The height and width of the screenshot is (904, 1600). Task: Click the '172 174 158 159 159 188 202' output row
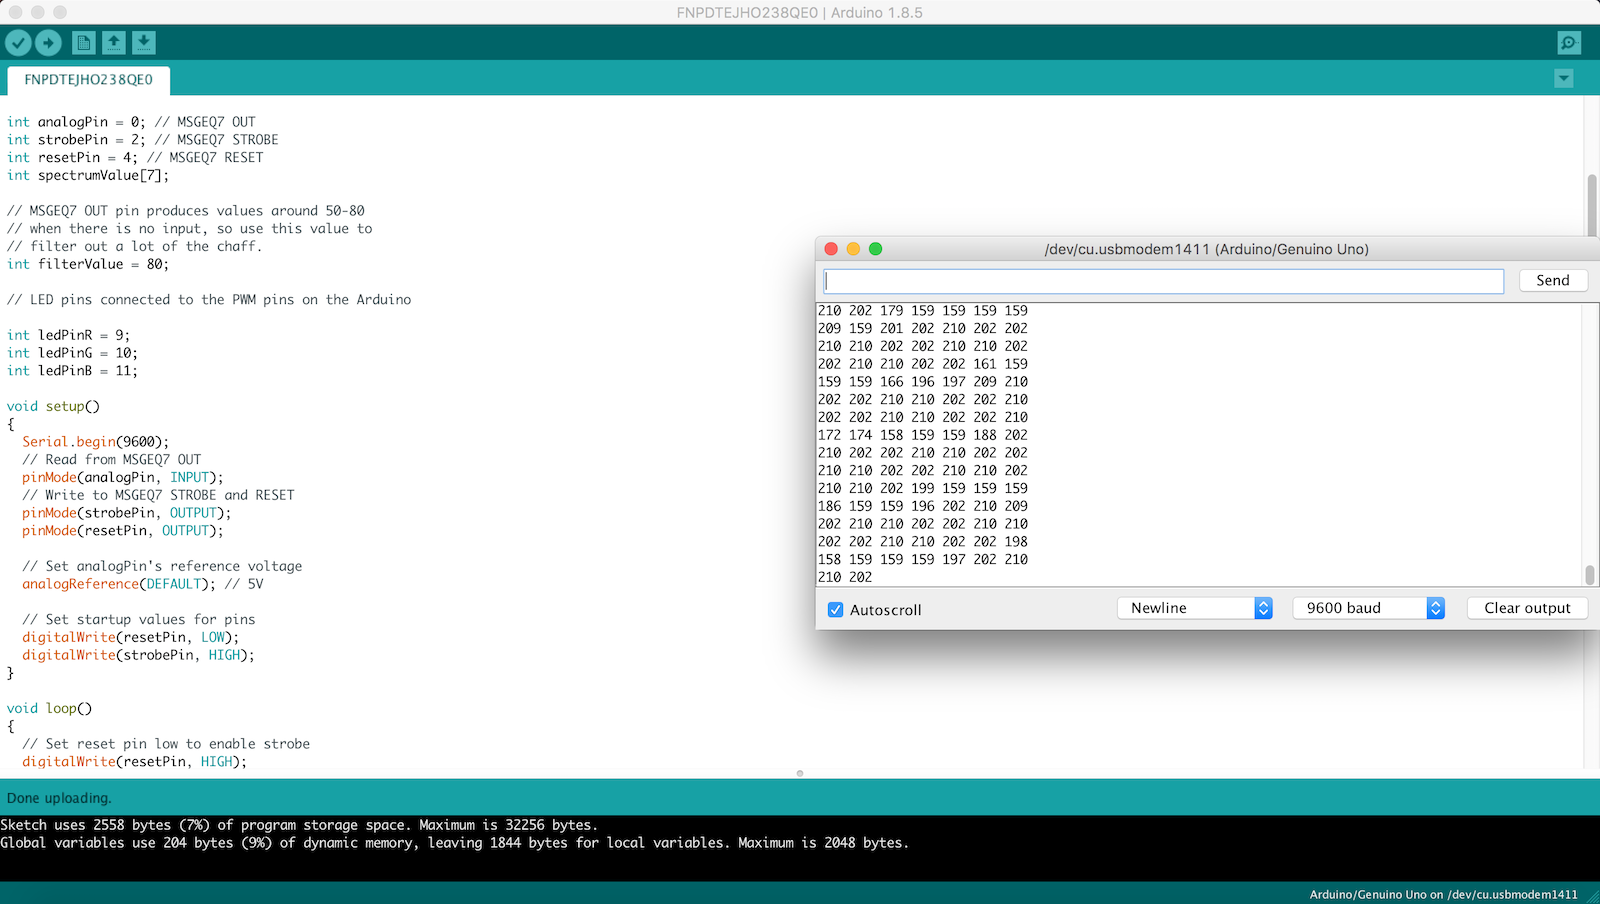coord(923,435)
